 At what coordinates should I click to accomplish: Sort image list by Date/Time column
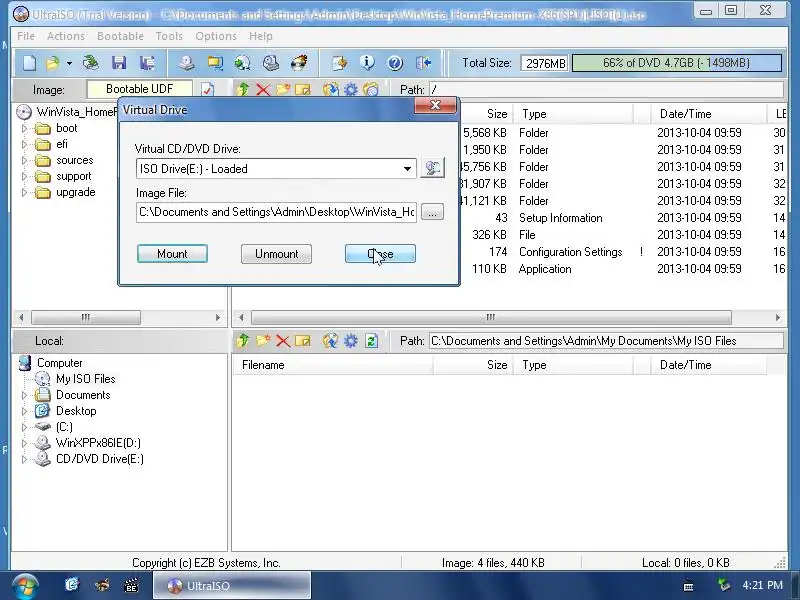709,114
